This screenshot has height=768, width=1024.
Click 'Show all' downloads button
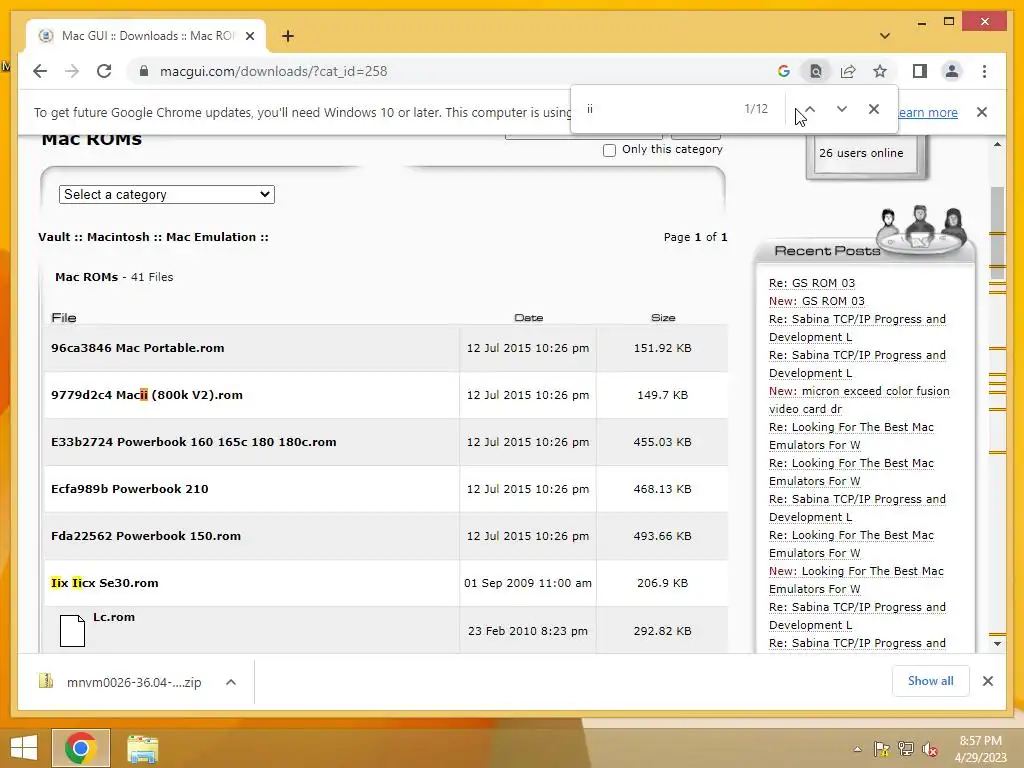(x=931, y=681)
